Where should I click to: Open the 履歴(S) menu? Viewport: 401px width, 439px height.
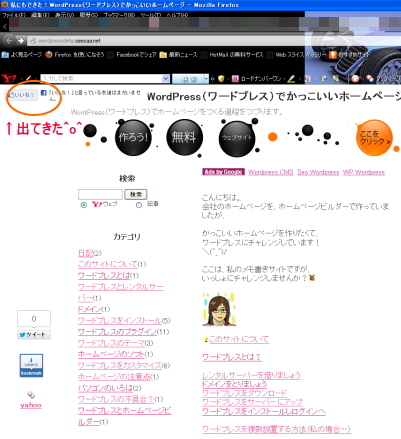click(x=89, y=15)
